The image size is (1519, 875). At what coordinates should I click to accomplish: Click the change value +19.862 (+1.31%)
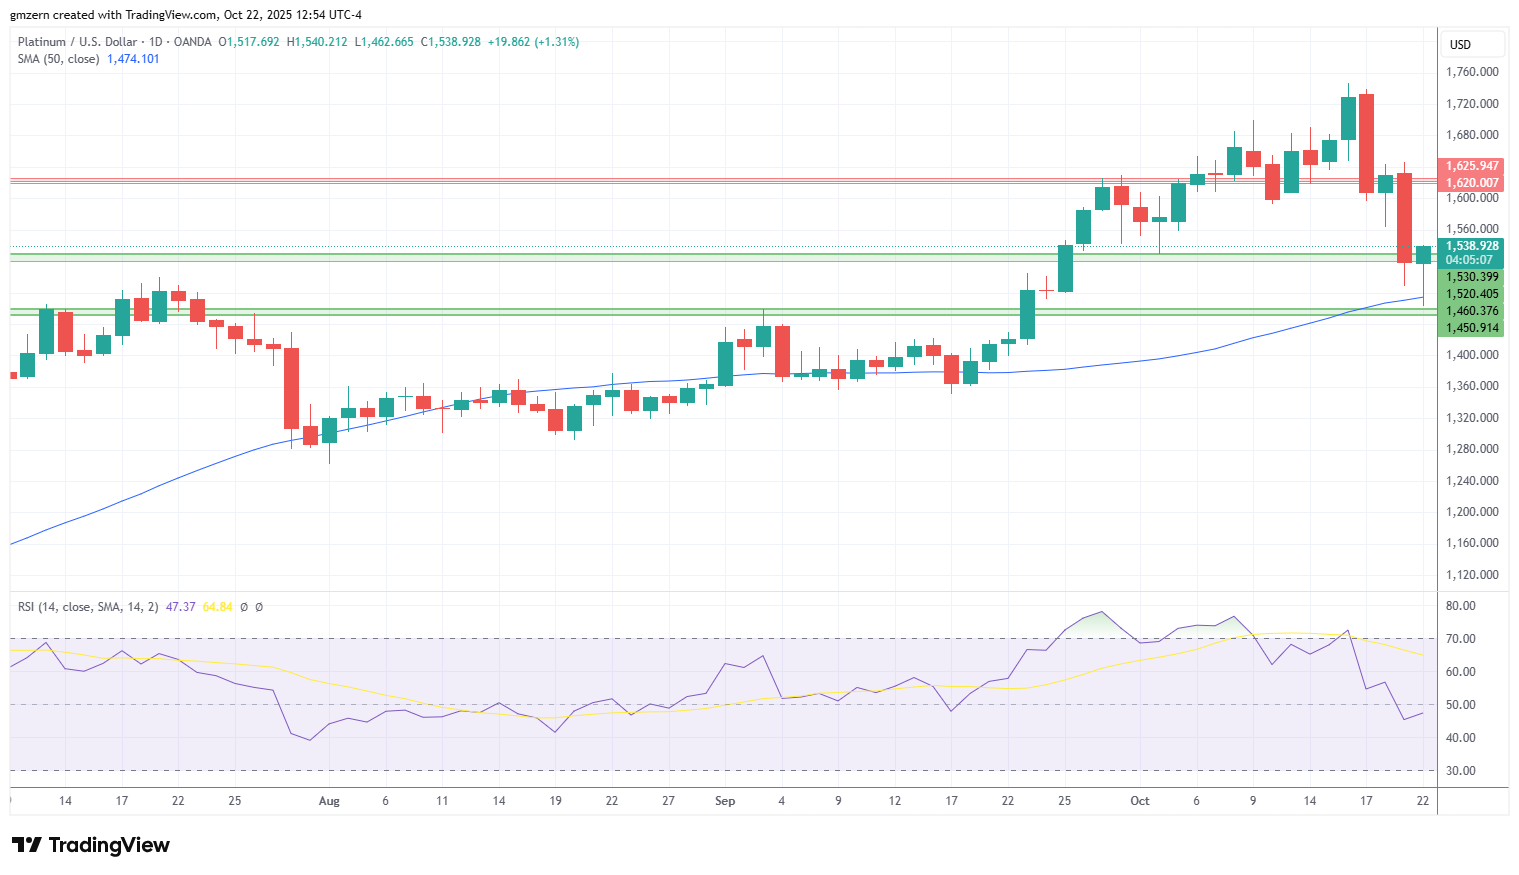click(x=533, y=42)
